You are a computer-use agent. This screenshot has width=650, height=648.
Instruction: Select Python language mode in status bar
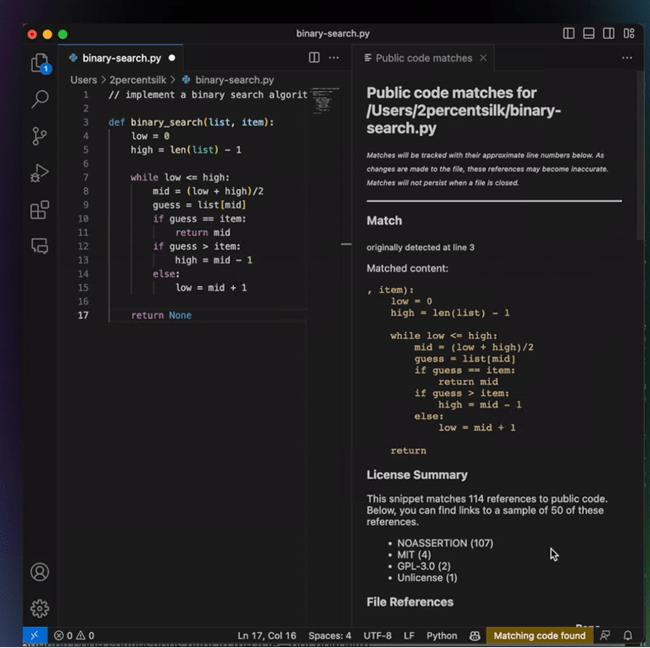click(x=442, y=635)
